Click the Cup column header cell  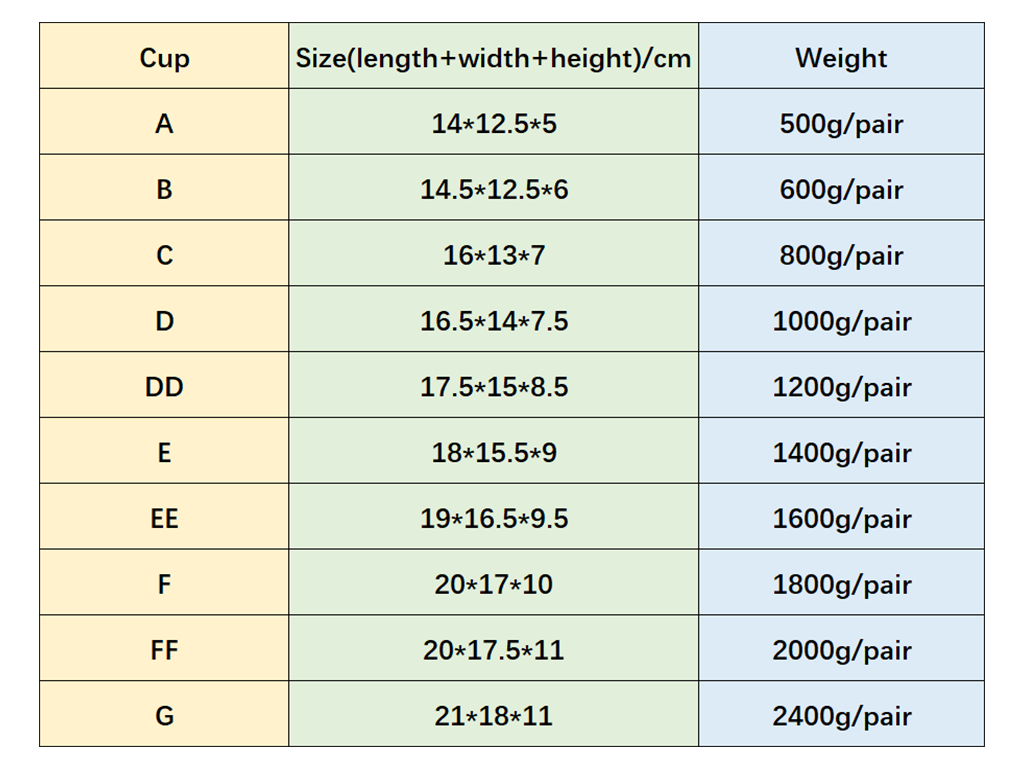click(164, 57)
